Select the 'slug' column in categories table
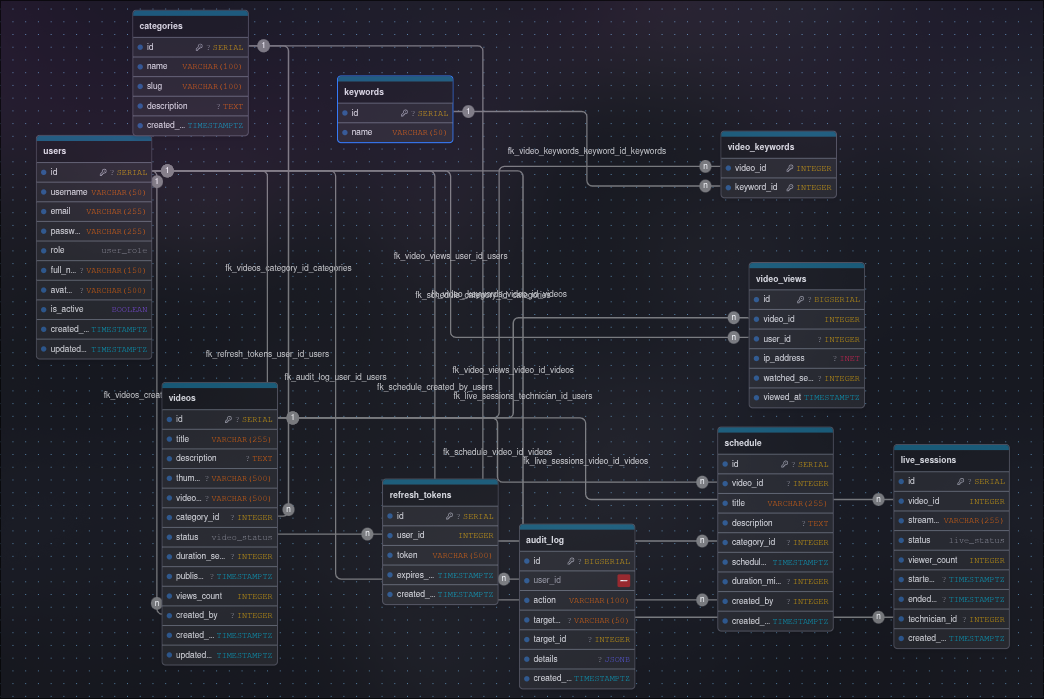 190,87
